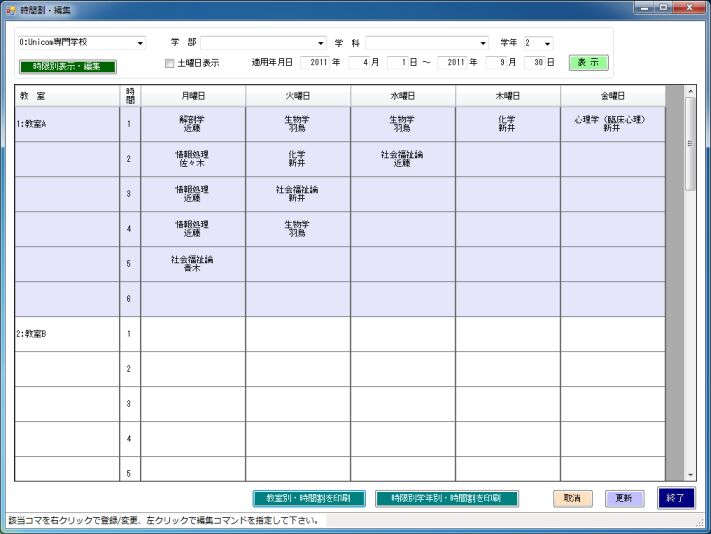Image resolution: width=711 pixels, height=534 pixels.
Task: Click the 時限別学年別・時間割を印刷 button
Action: (447, 498)
